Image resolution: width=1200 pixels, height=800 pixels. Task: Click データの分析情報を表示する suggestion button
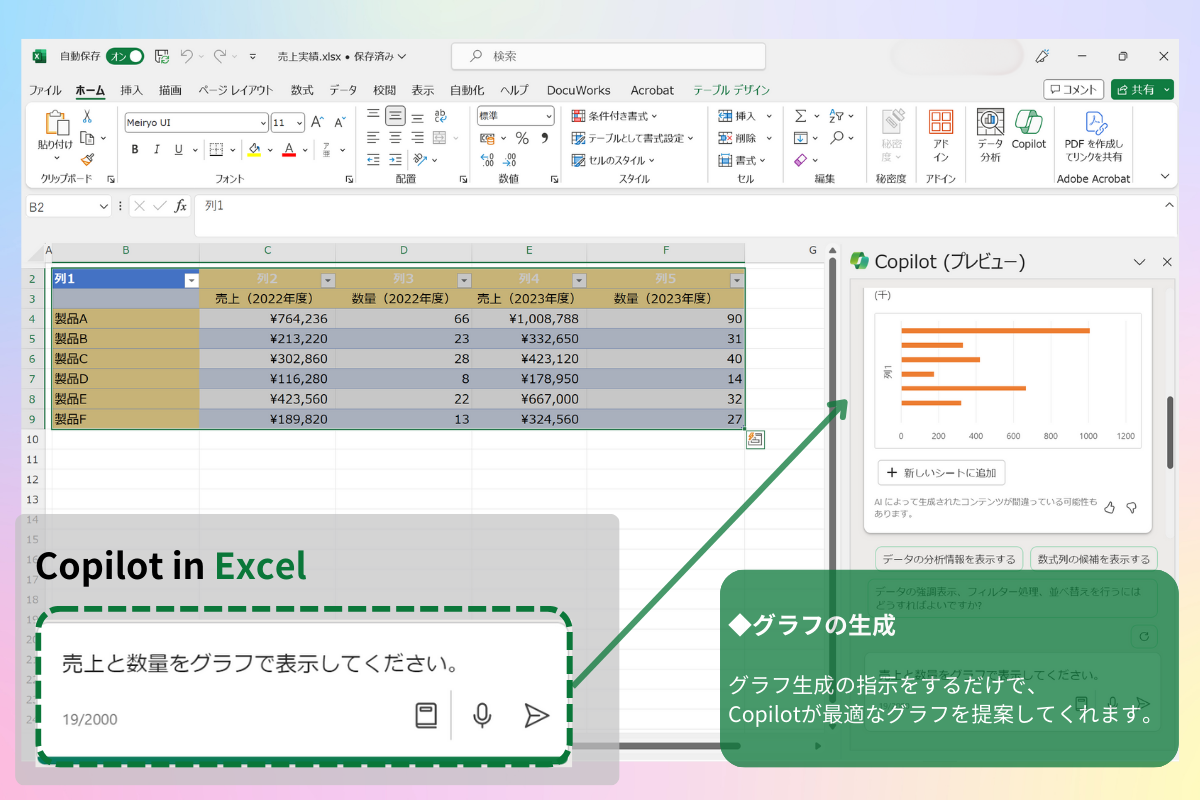click(949, 559)
